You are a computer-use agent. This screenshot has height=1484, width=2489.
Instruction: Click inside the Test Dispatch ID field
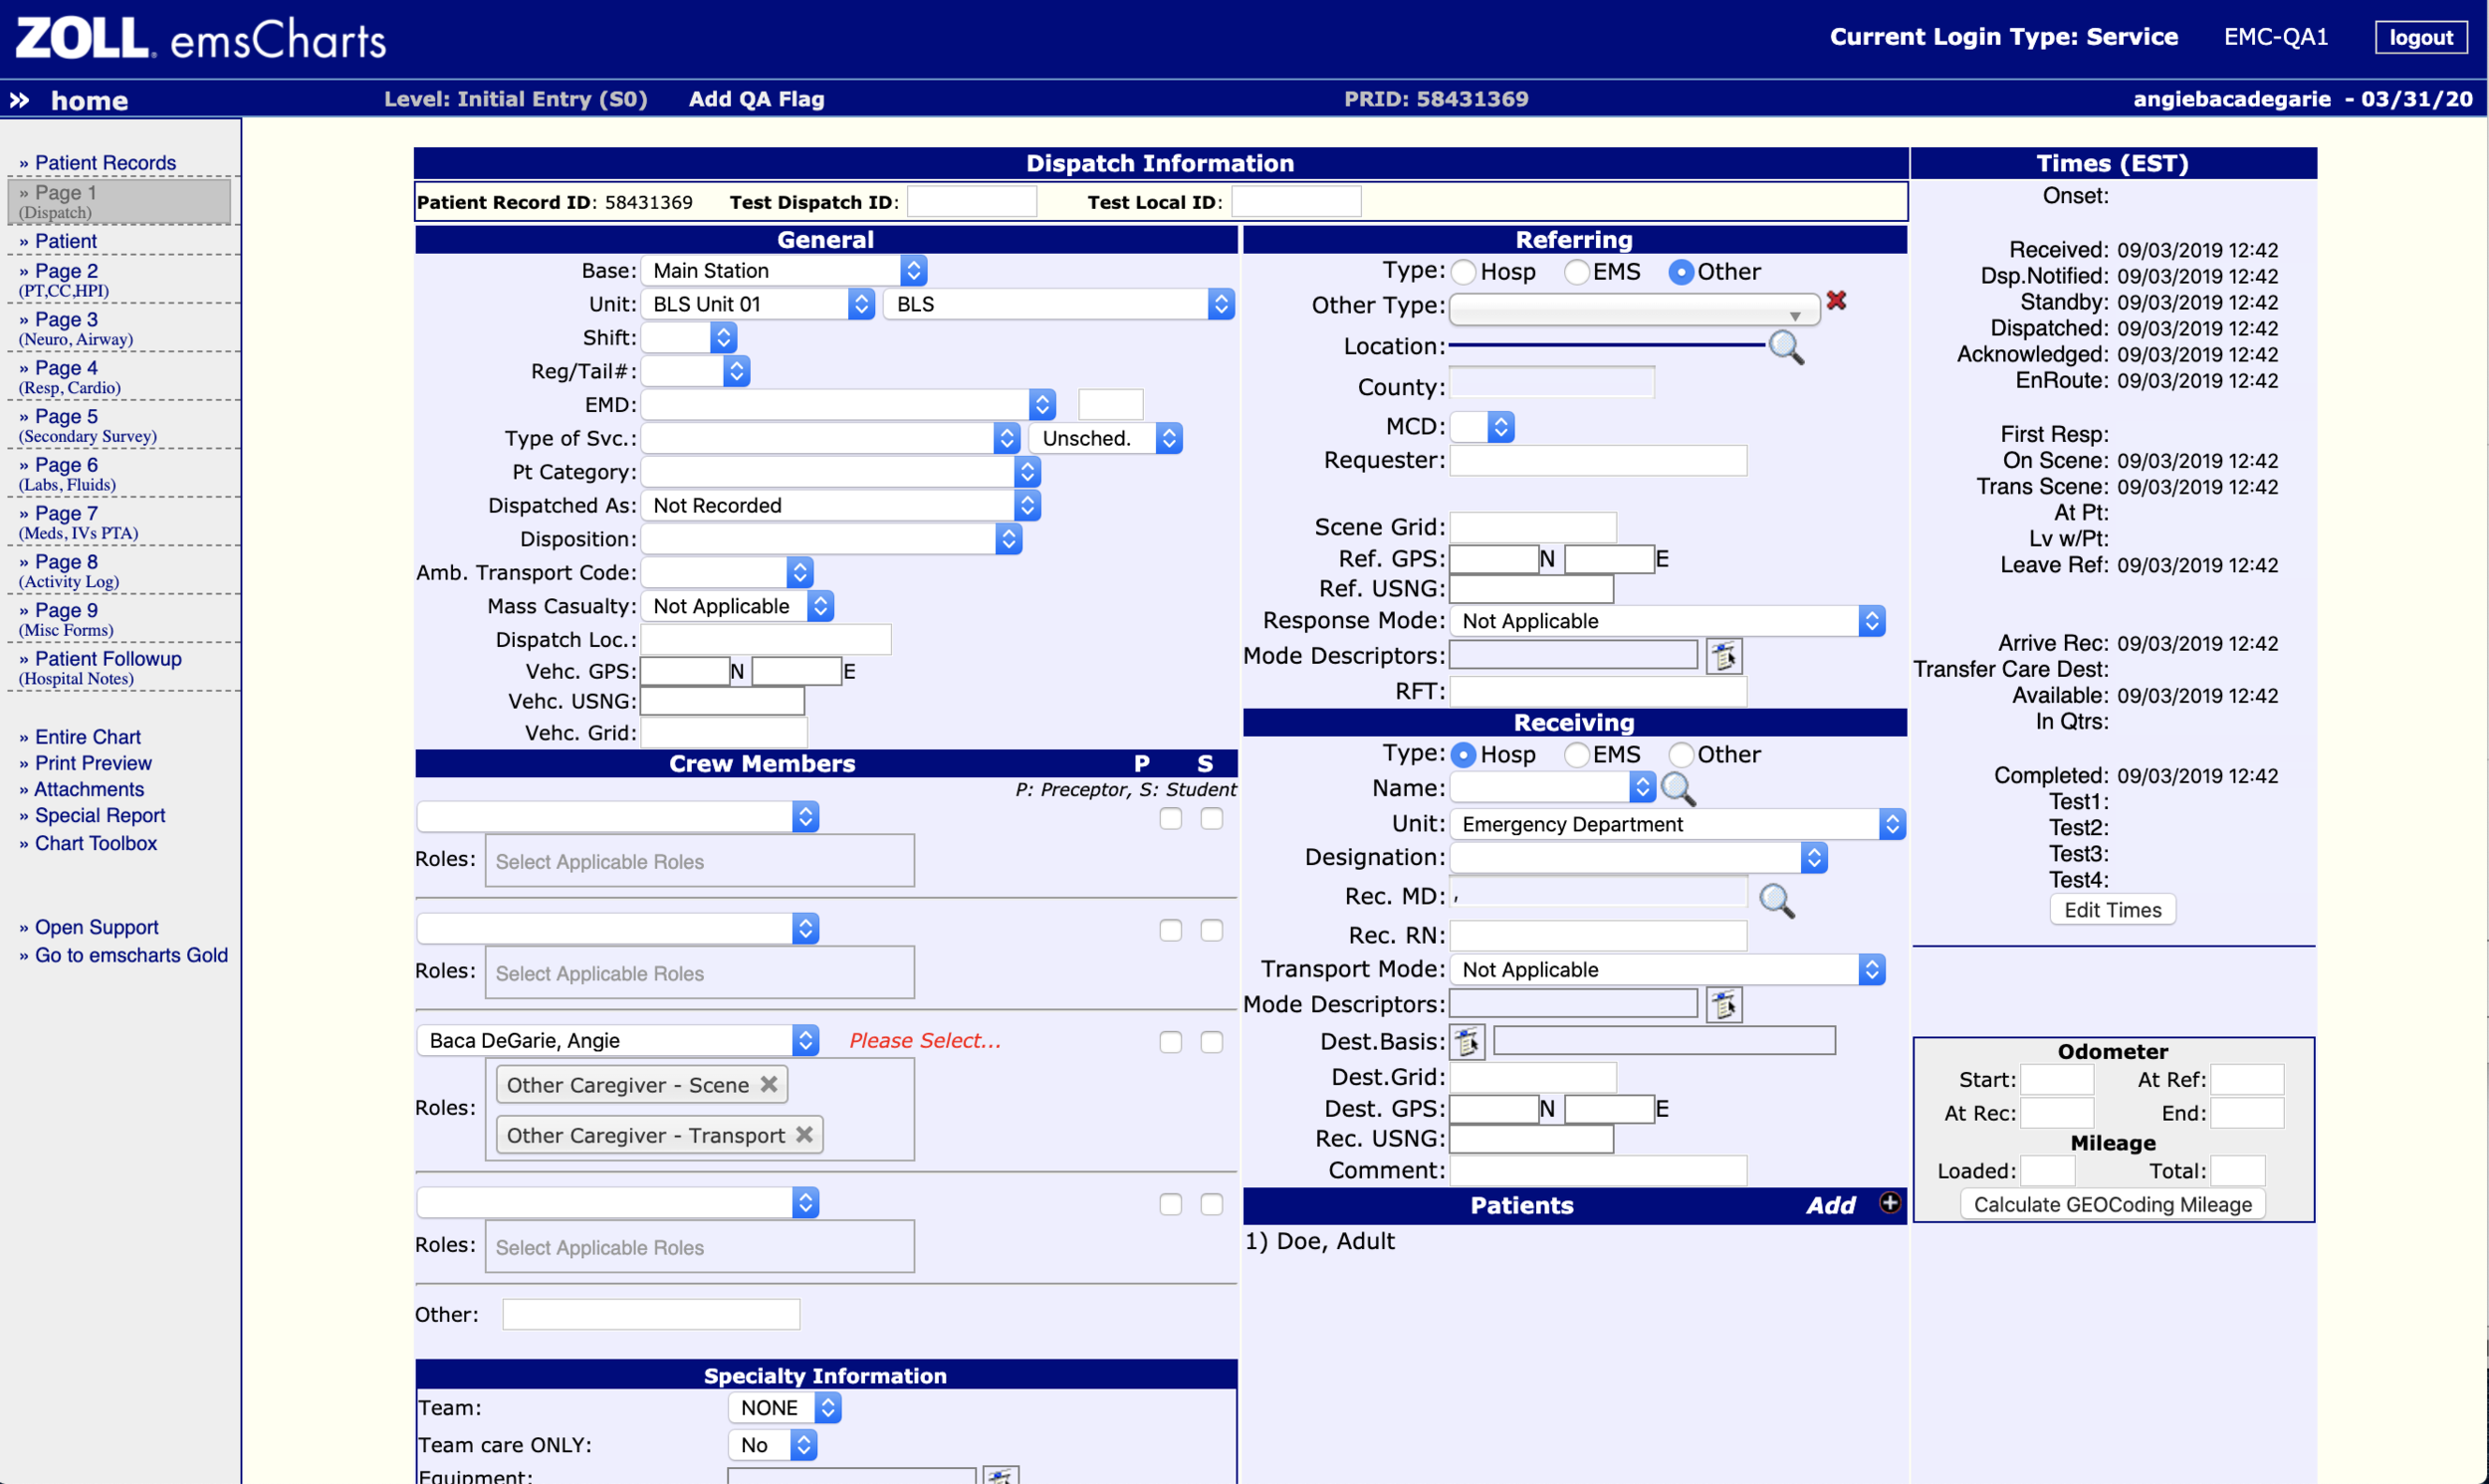pos(971,201)
